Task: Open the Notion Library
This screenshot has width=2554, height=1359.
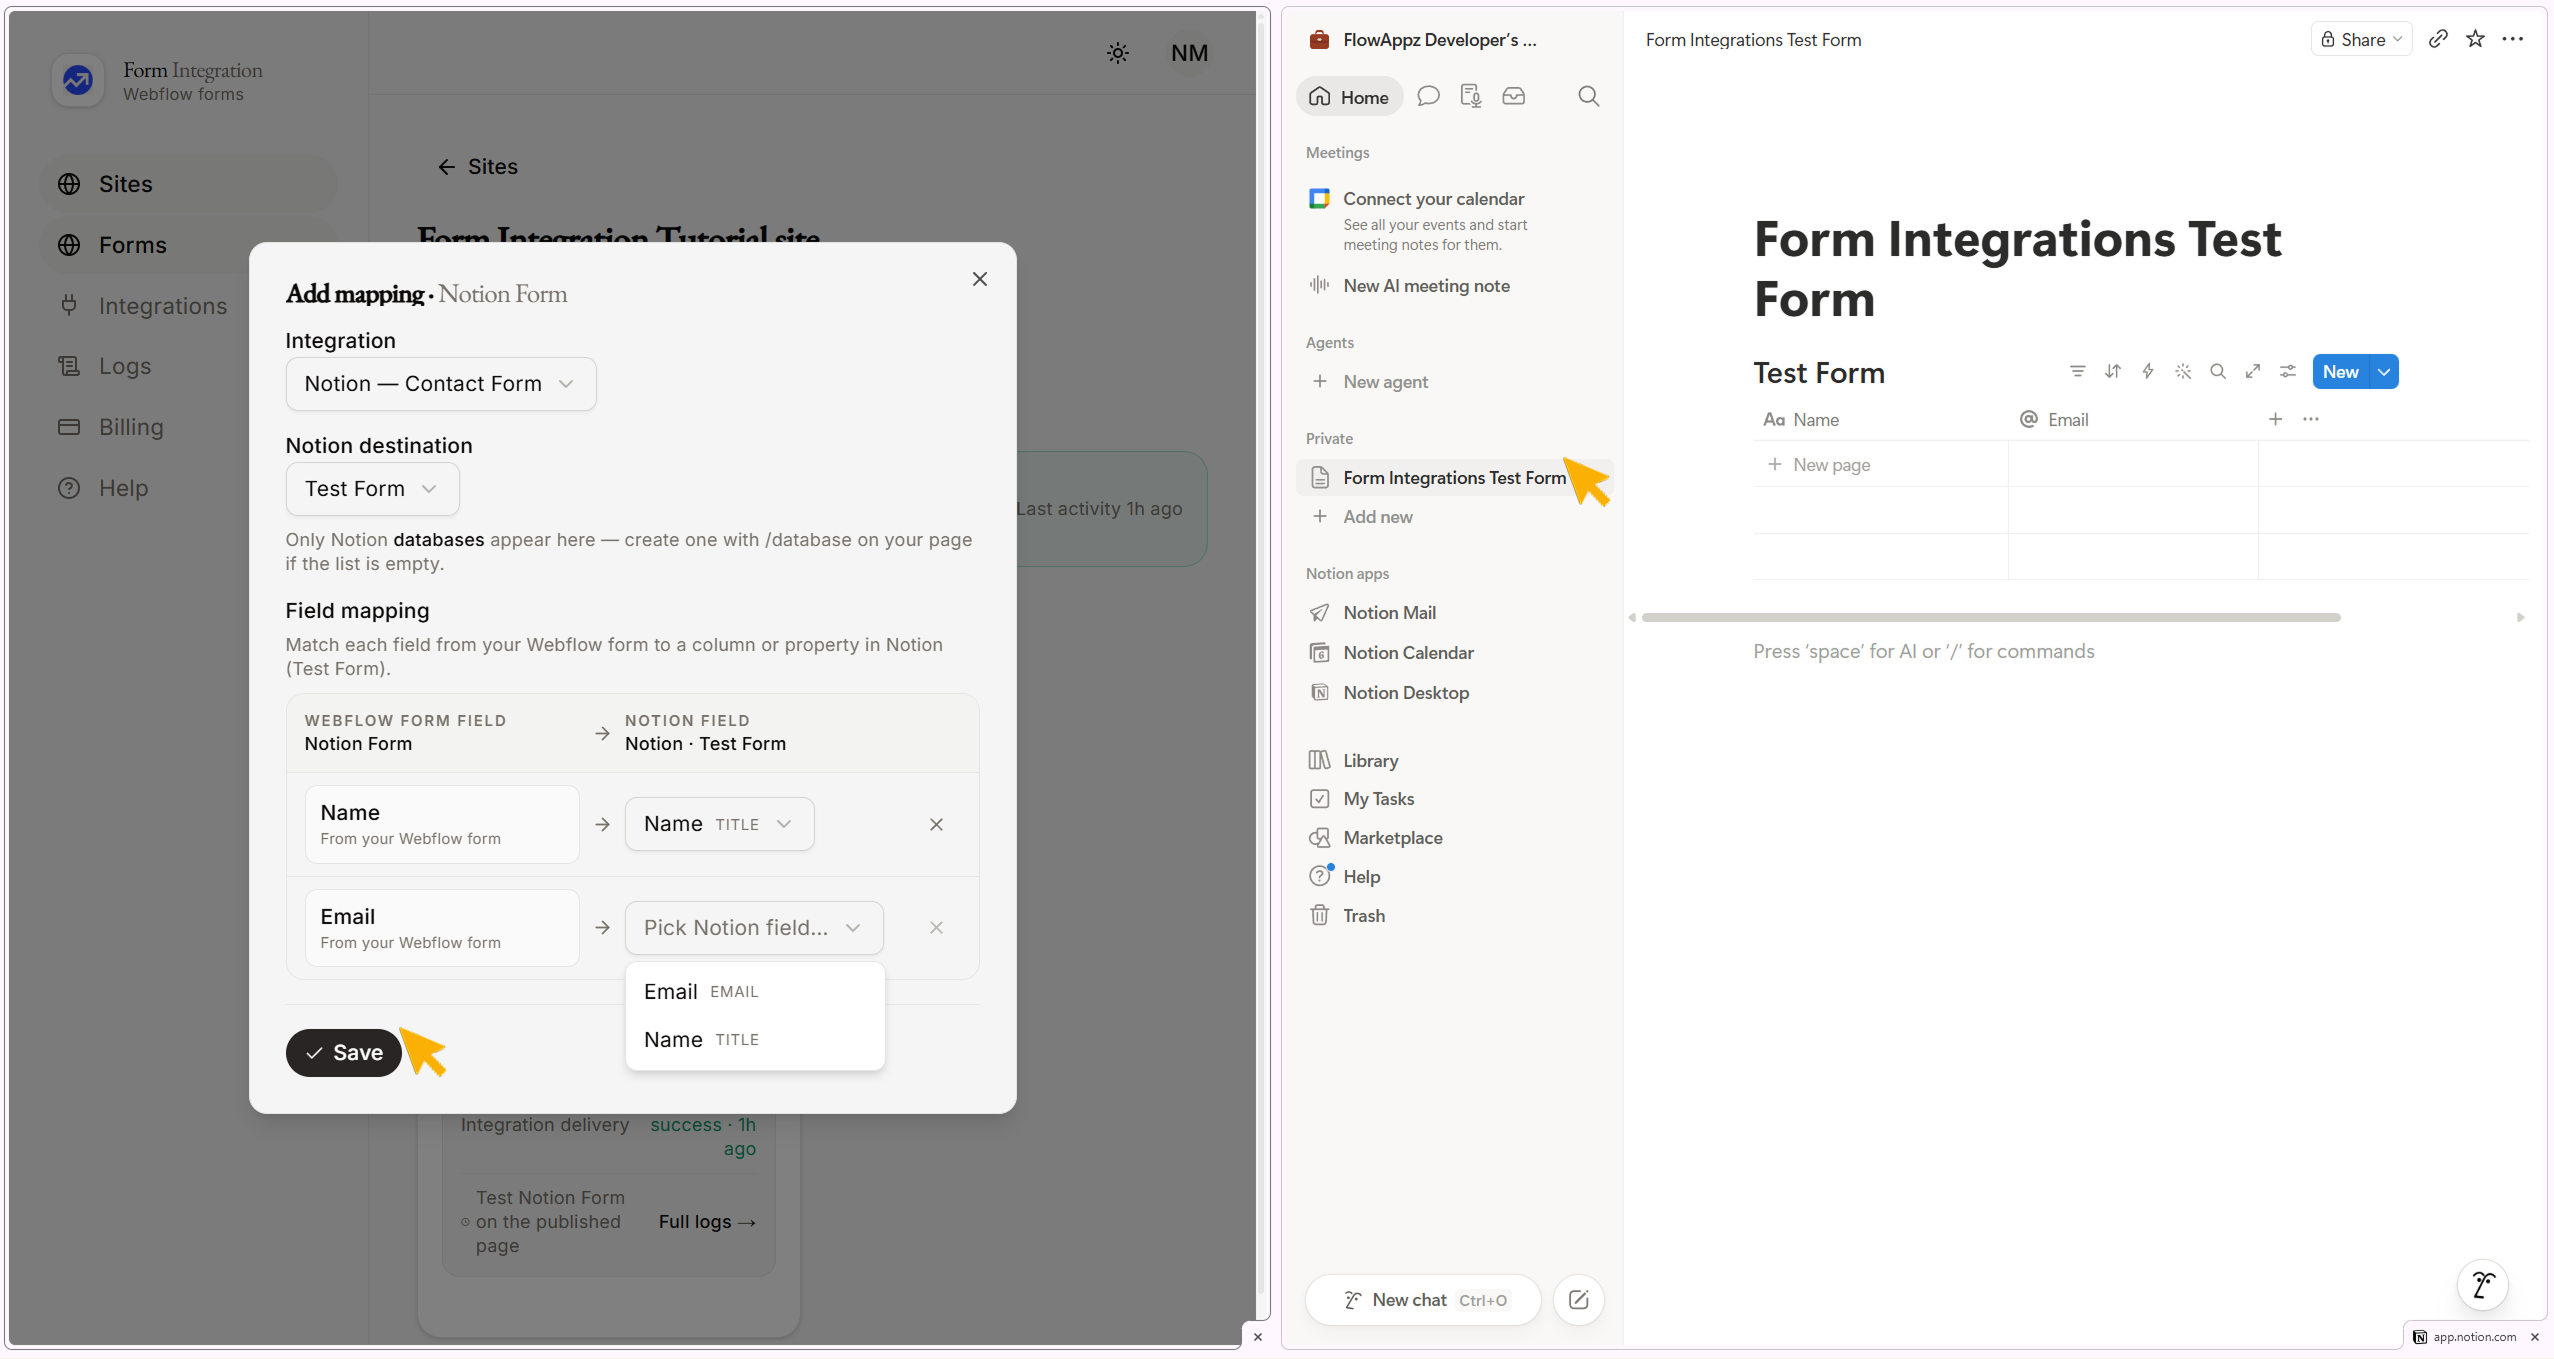Action: [x=1454, y=761]
